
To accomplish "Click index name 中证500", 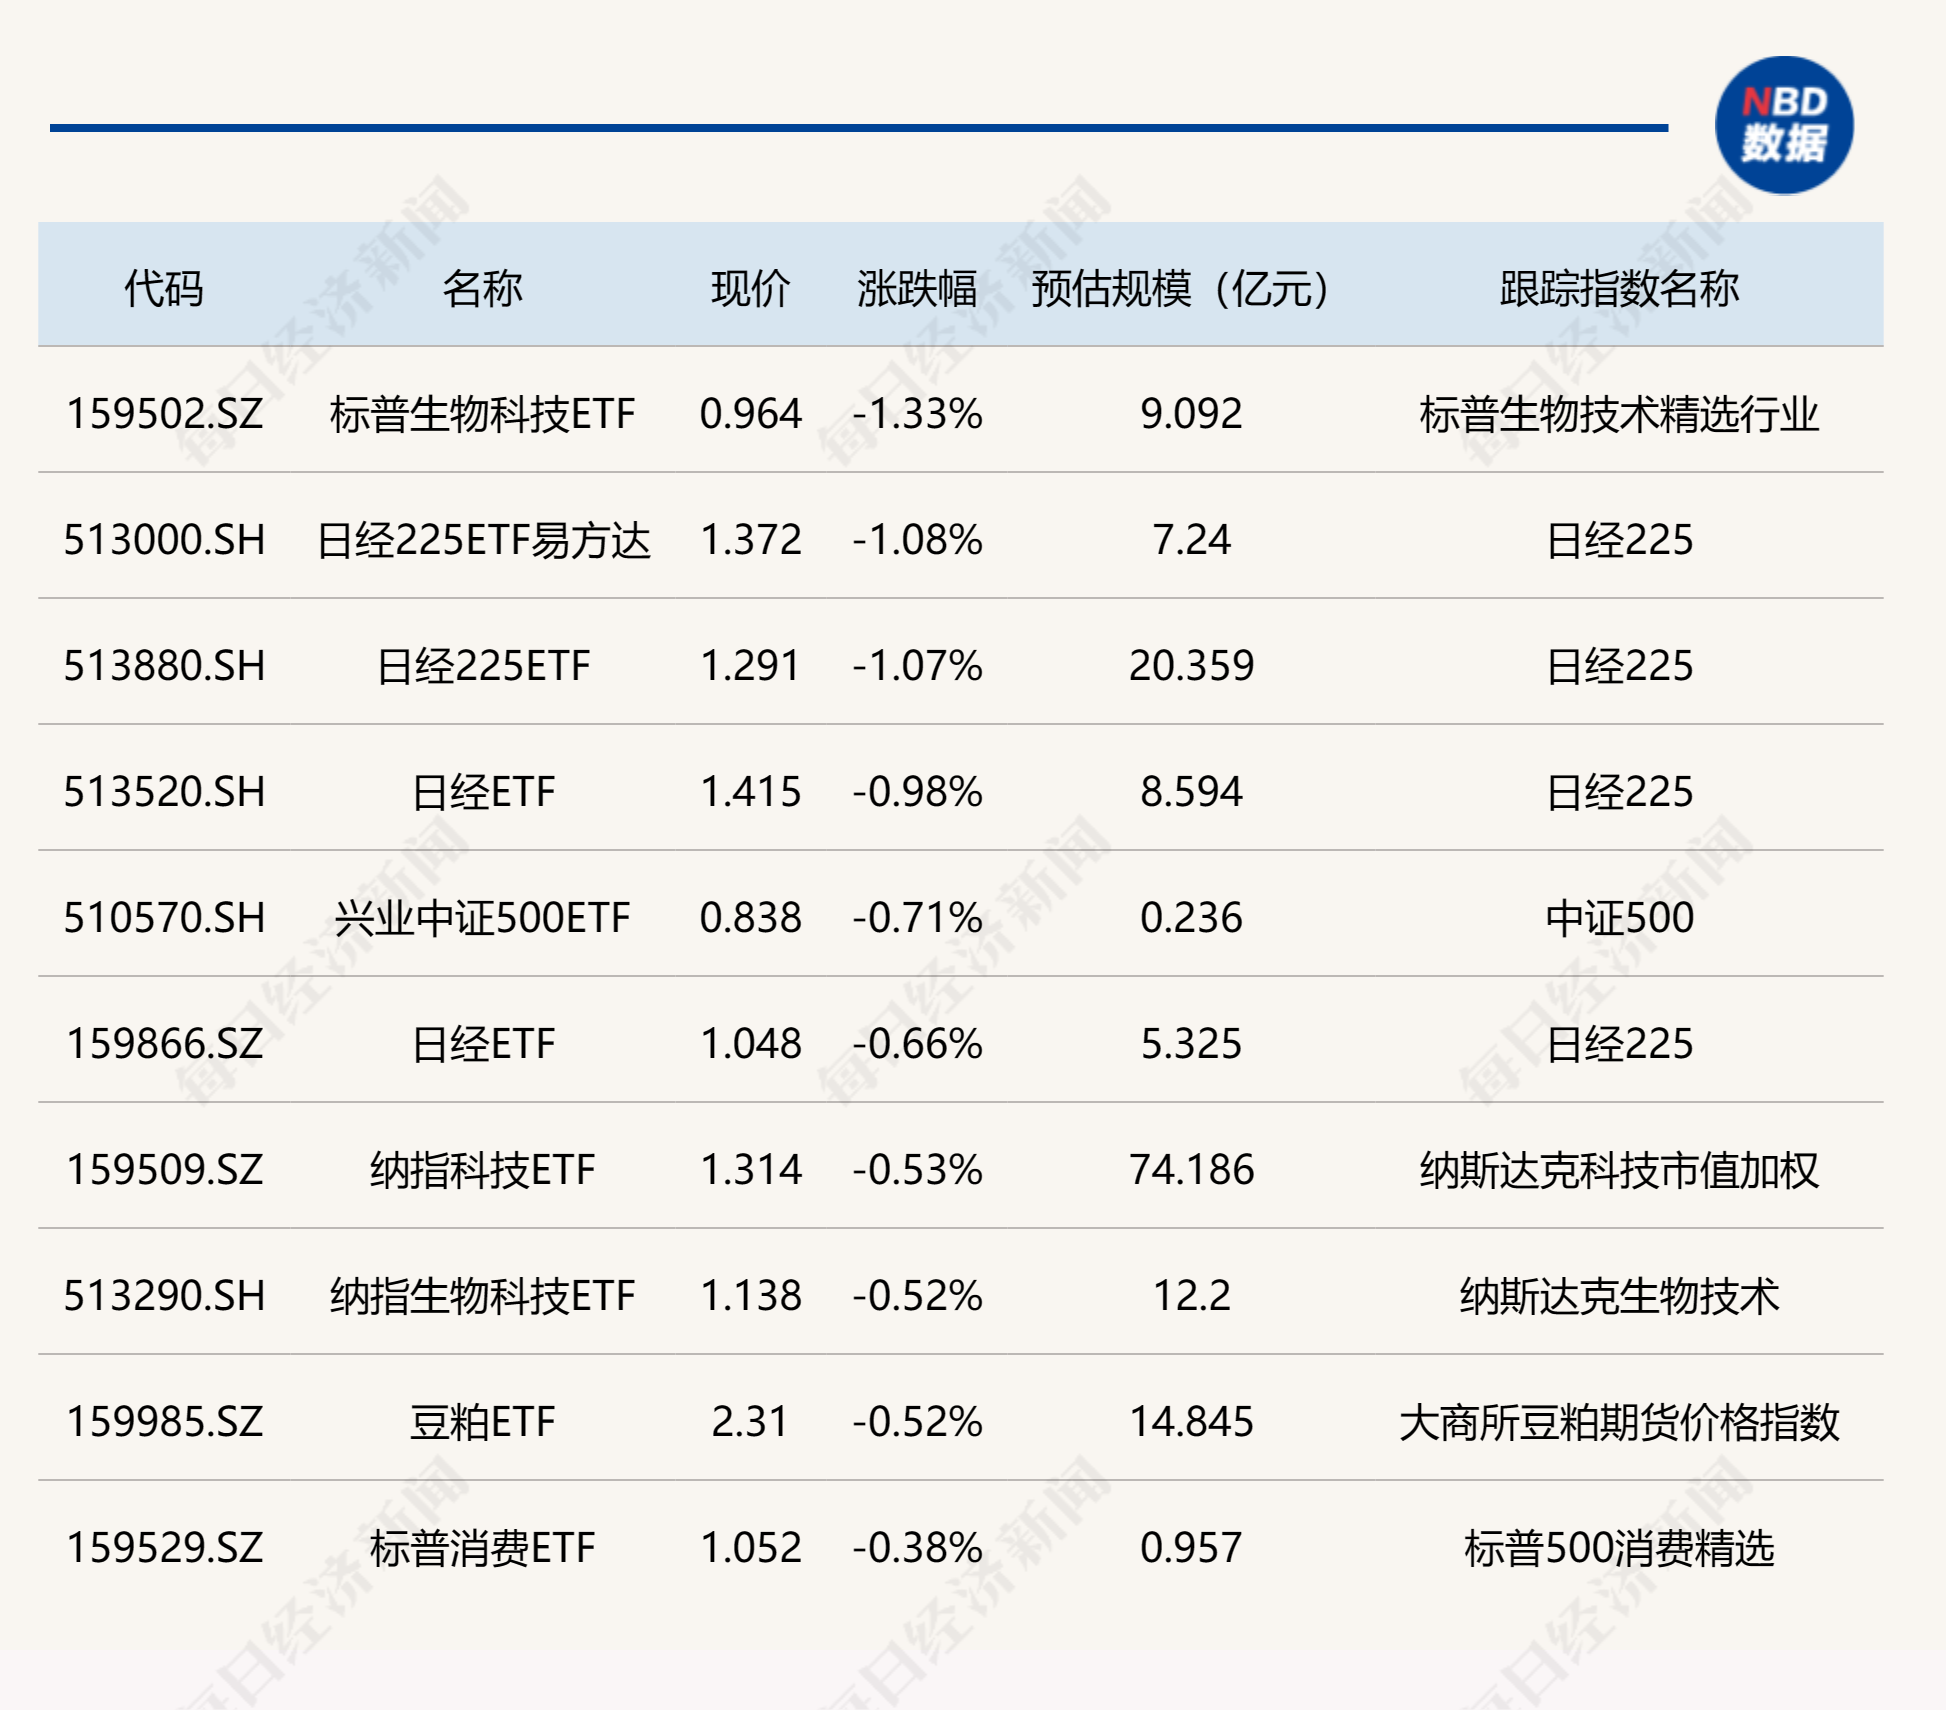I will coord(1619,918).
